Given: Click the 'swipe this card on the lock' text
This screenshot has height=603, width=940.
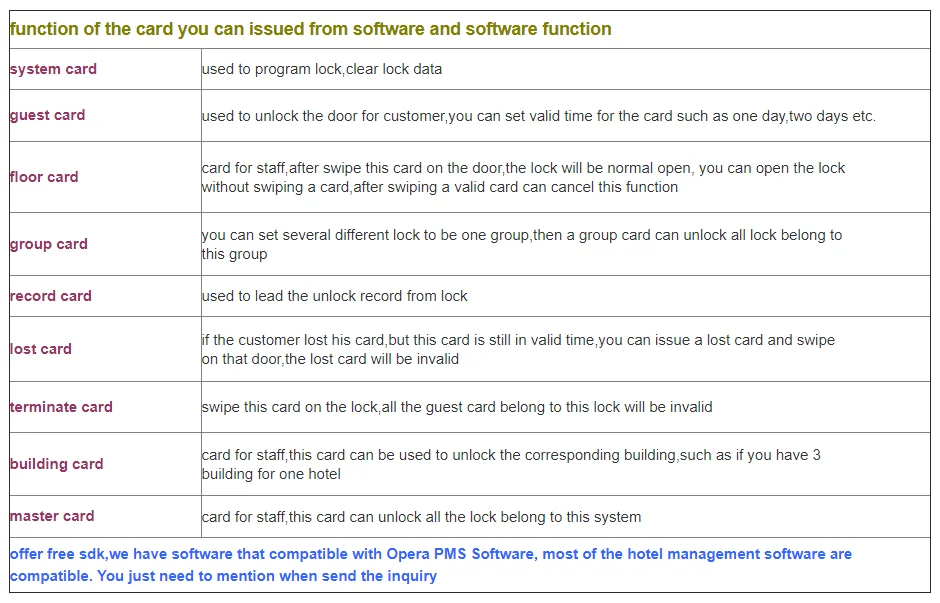Looking at the screenshot, I should (x=457, y=407).
